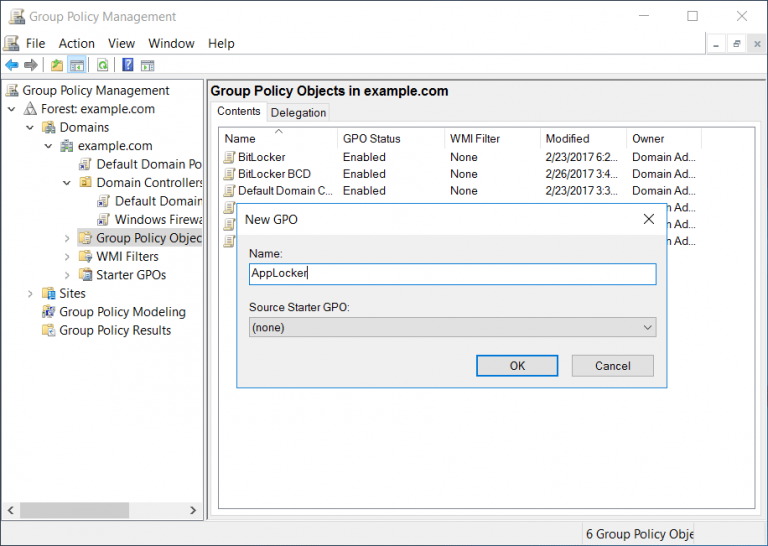Click the tree pane scroll left arrow
This screenshot has width=768, height=546.
11,510
